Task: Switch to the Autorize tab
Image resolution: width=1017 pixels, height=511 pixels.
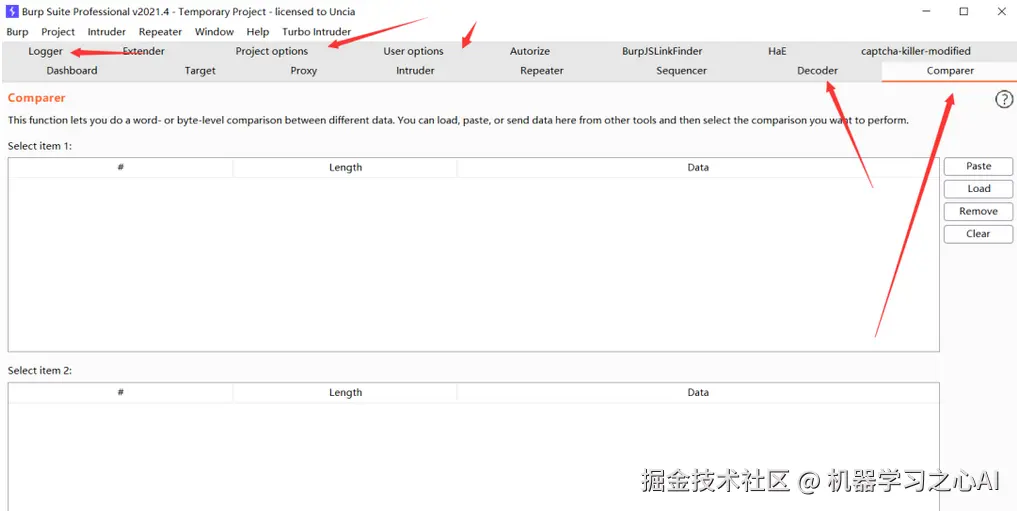Action: pyautogui.click(x=529, y=51)
